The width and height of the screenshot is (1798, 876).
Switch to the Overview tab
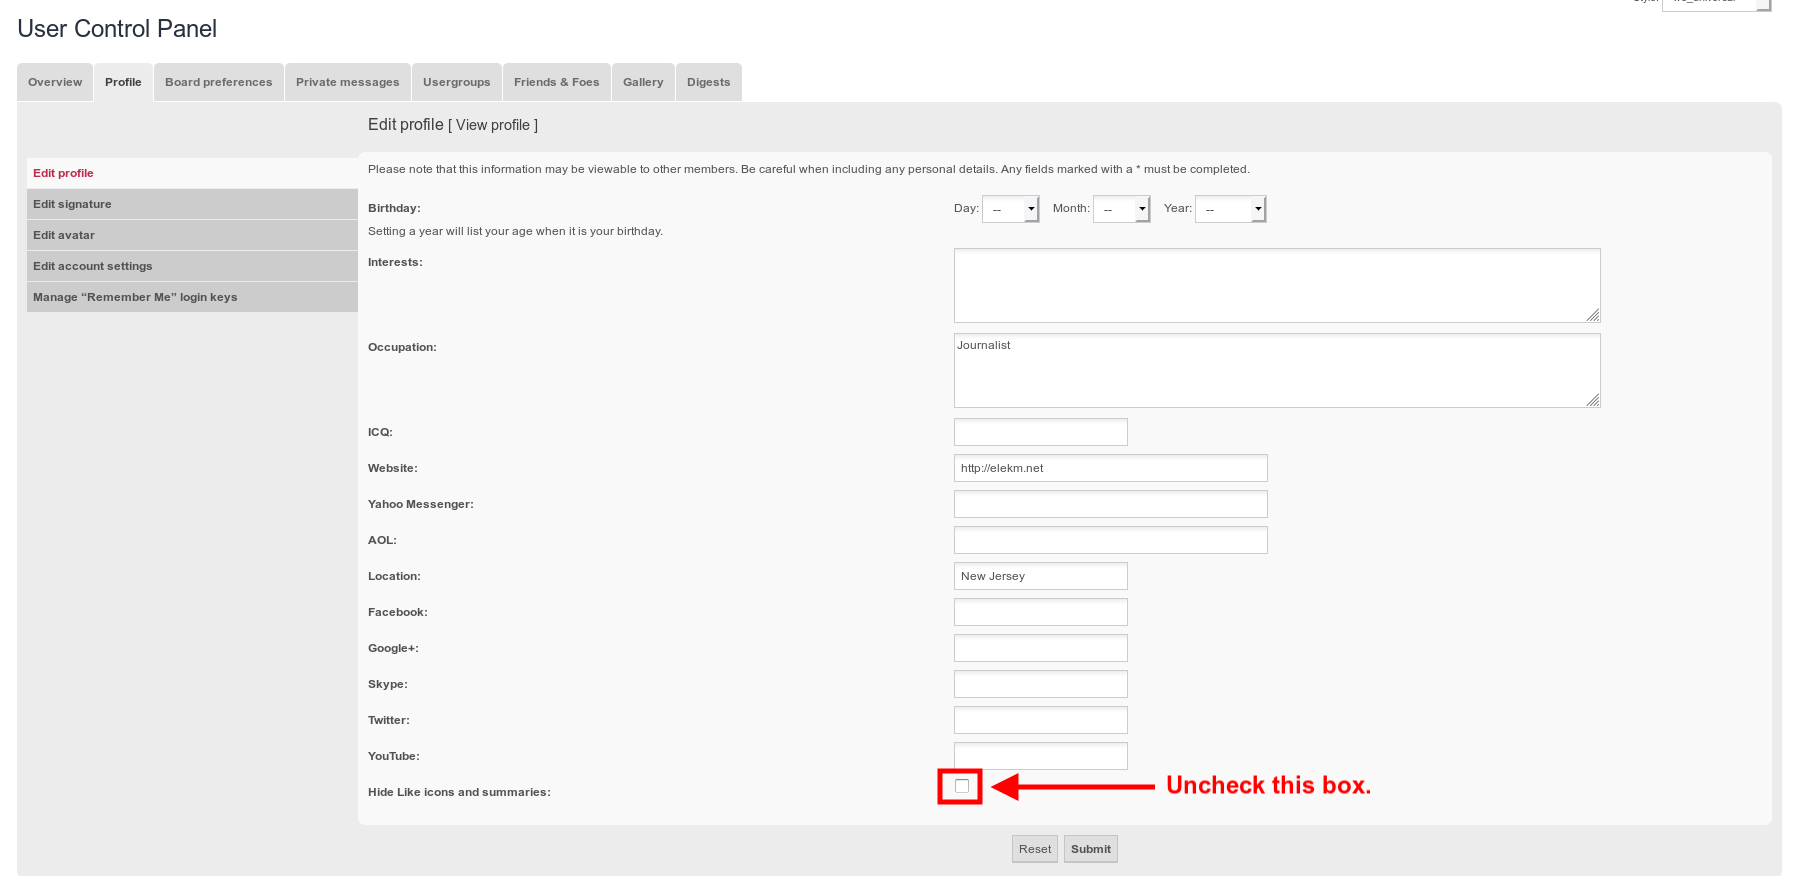pyautogui.click(x=55, y=82)
